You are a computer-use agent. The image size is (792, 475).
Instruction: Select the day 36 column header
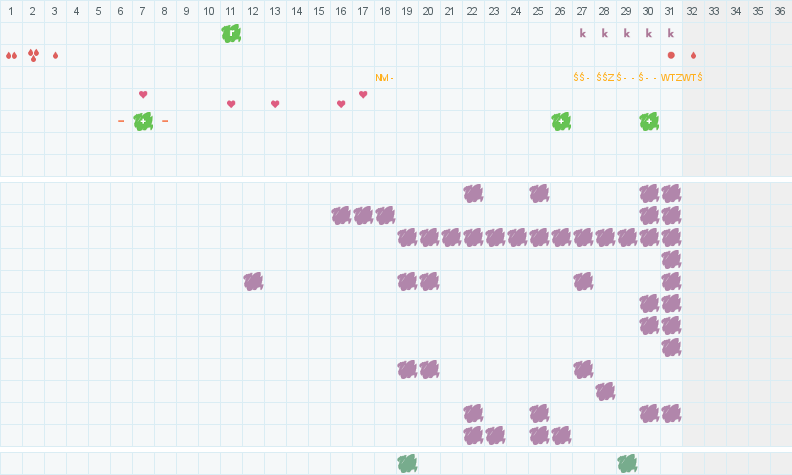tap(781, 11)
